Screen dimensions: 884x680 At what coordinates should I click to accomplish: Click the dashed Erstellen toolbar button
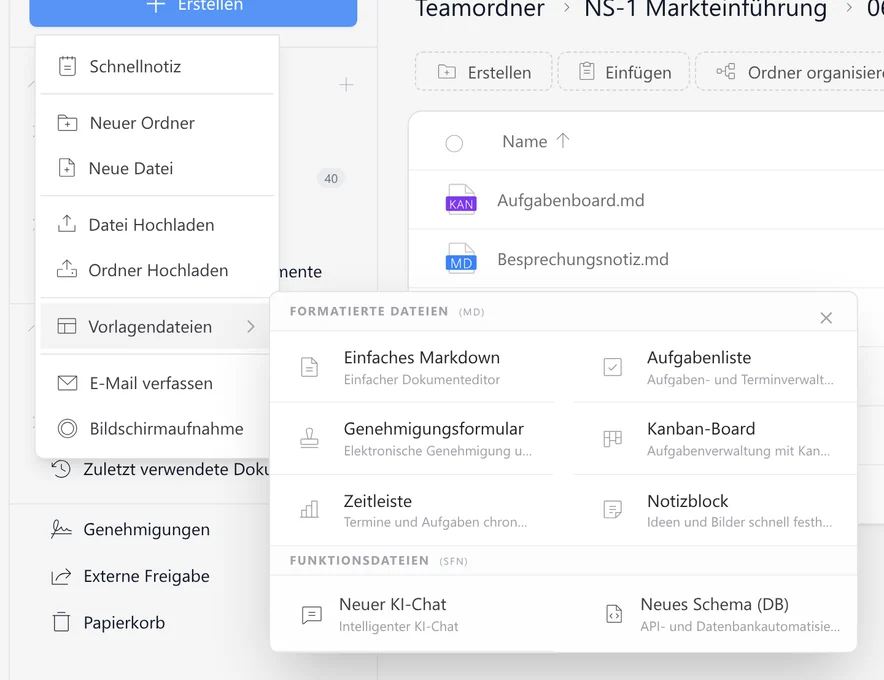(x=484, y=72)
